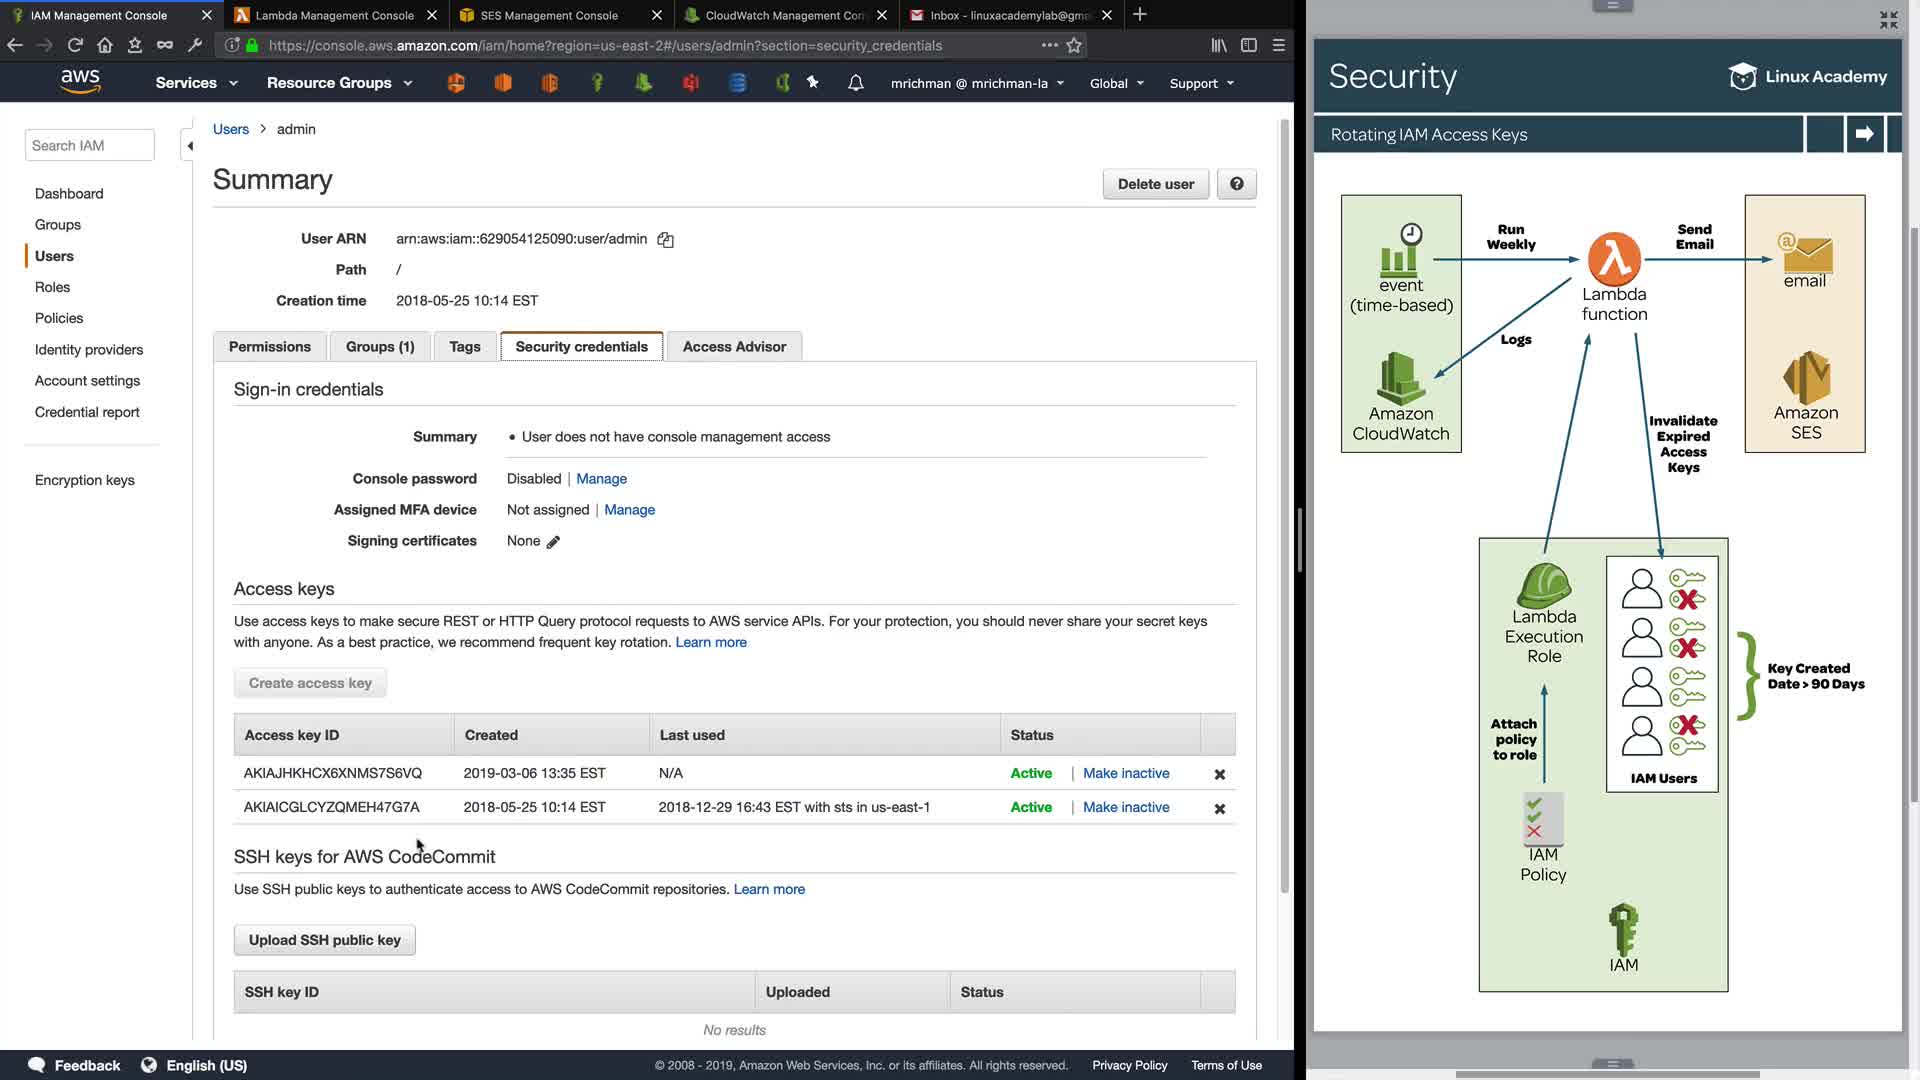Go to the next slide arrow

pos(1864,134)
